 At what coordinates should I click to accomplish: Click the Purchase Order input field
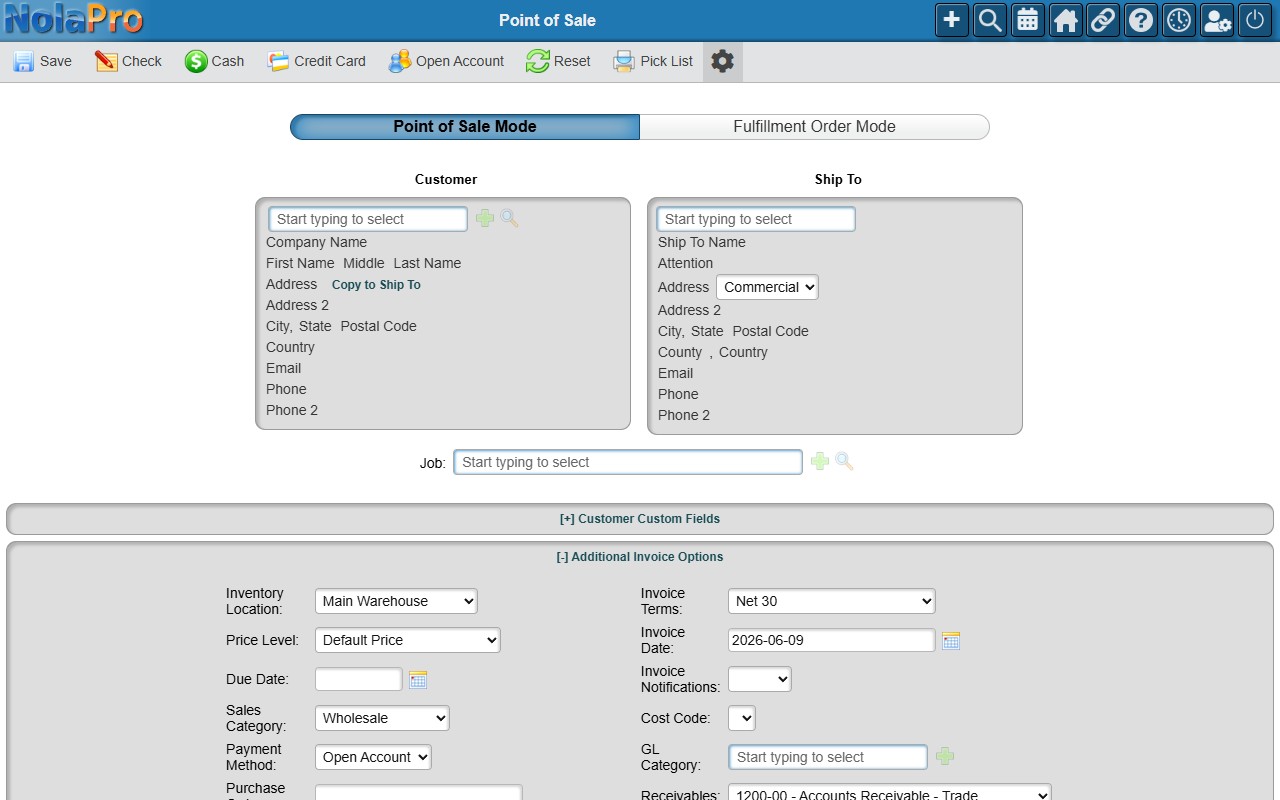[419, 793]
